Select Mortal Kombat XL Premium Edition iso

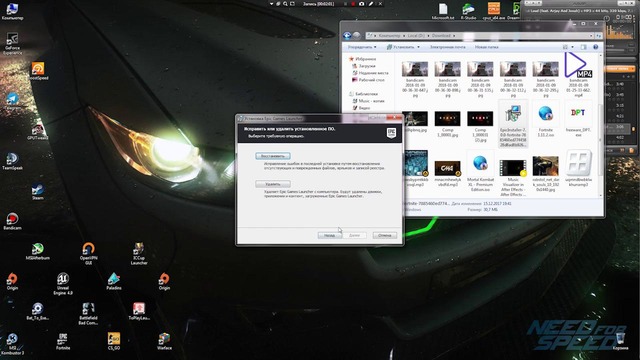coord(480,173)
